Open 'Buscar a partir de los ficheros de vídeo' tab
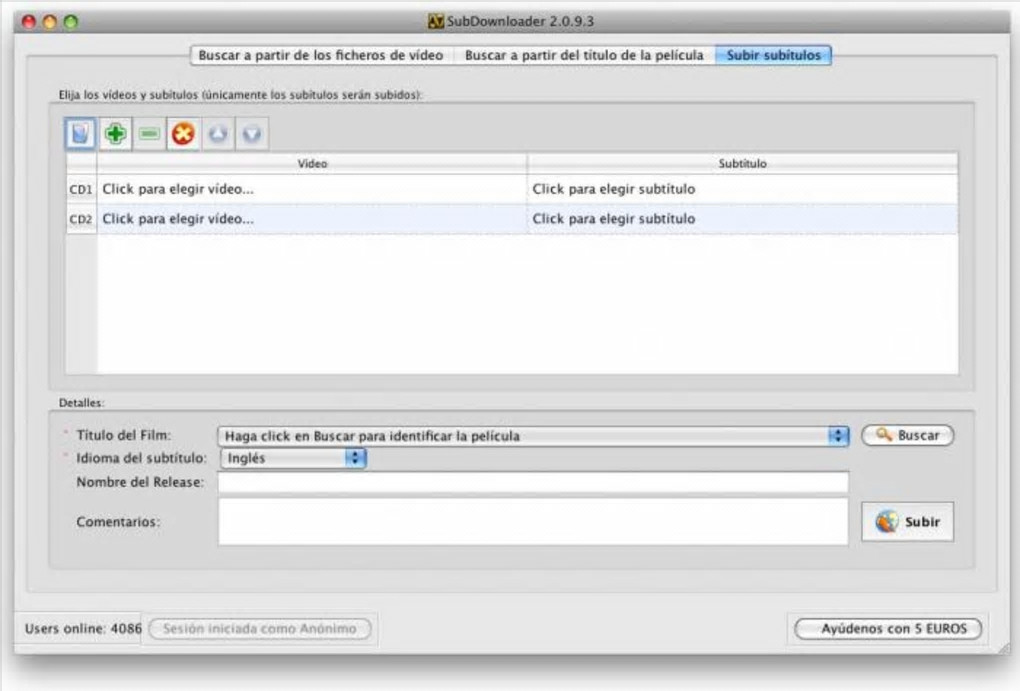The height and width of the screenshot is (691, 1020). 321,55
